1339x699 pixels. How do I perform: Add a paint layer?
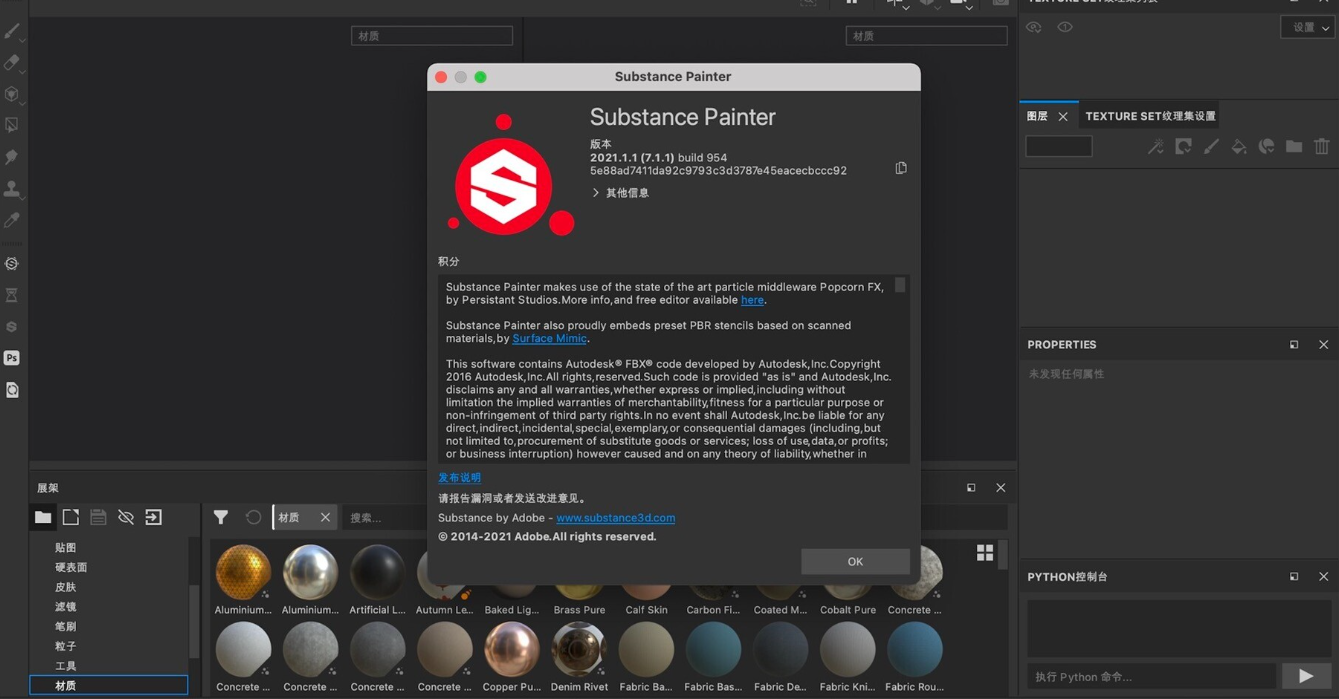tap(1211, 147)
